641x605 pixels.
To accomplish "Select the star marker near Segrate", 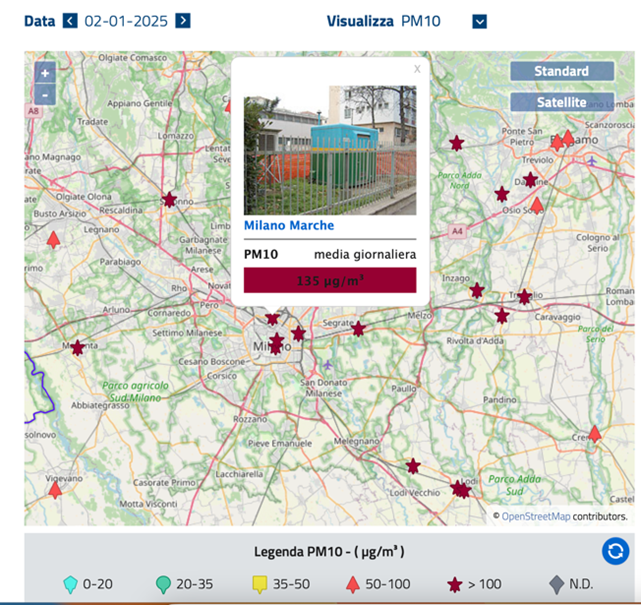I will click(358, 329).
